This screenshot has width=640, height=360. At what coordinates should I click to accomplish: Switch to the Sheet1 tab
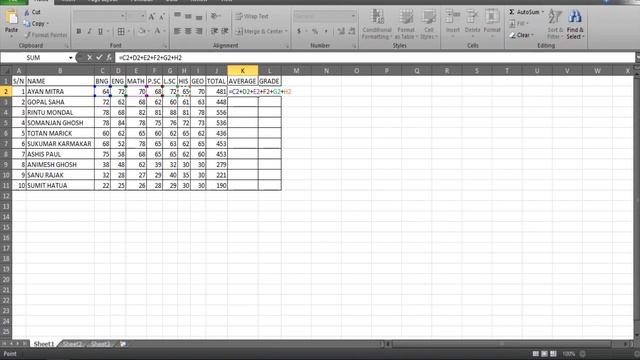(44, 344)
